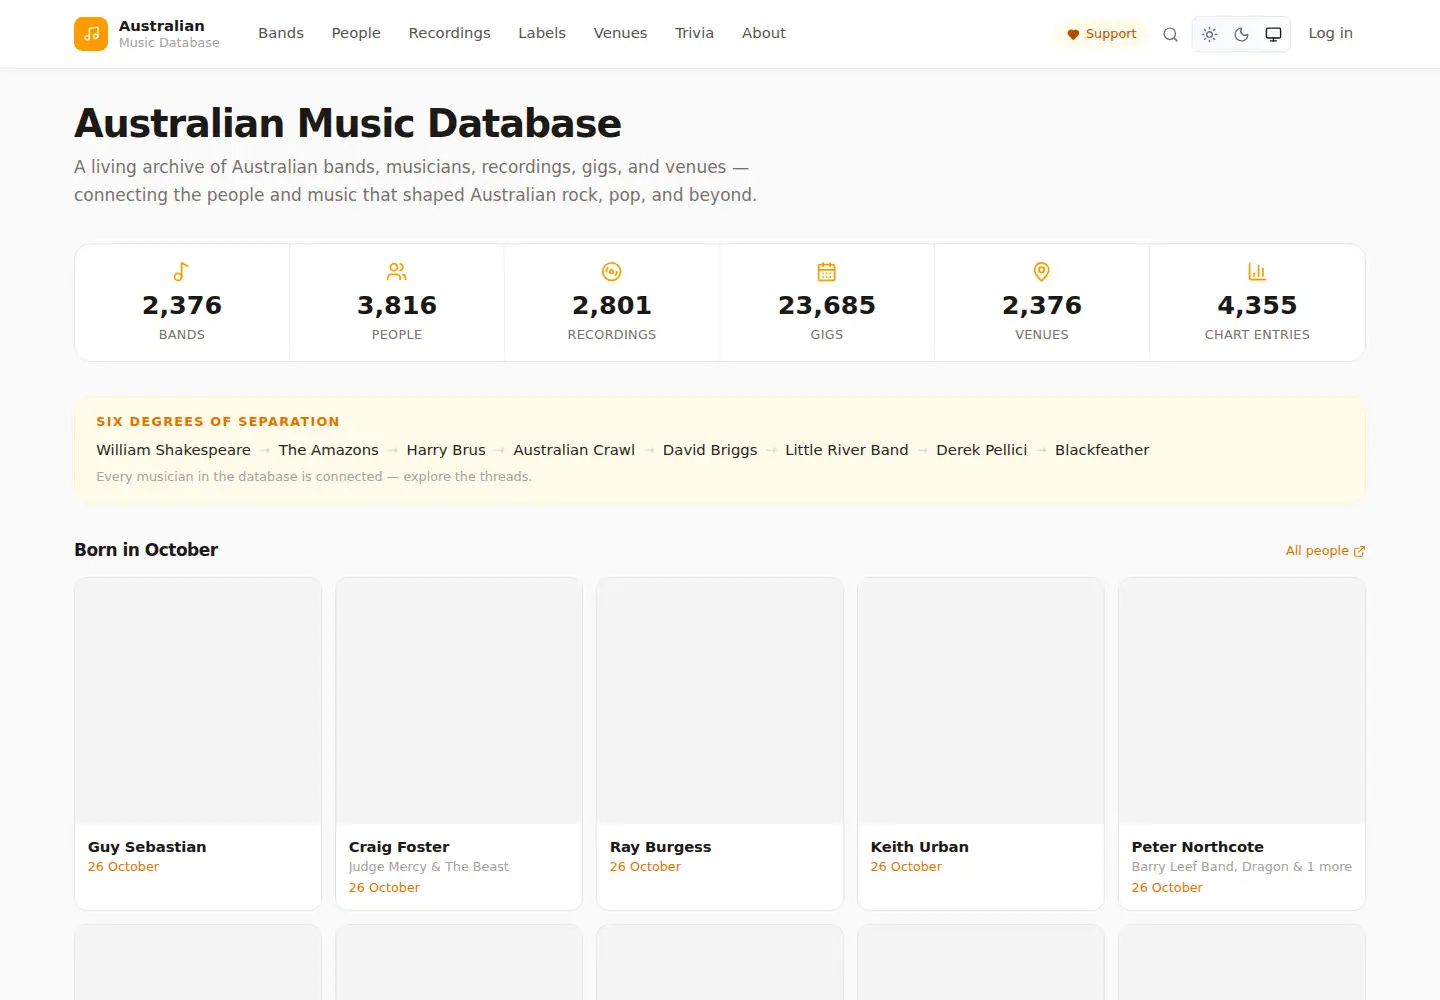Switch to dark theme moon icon
Screen dimensions: 1440x1000
tap(1241, 34)
